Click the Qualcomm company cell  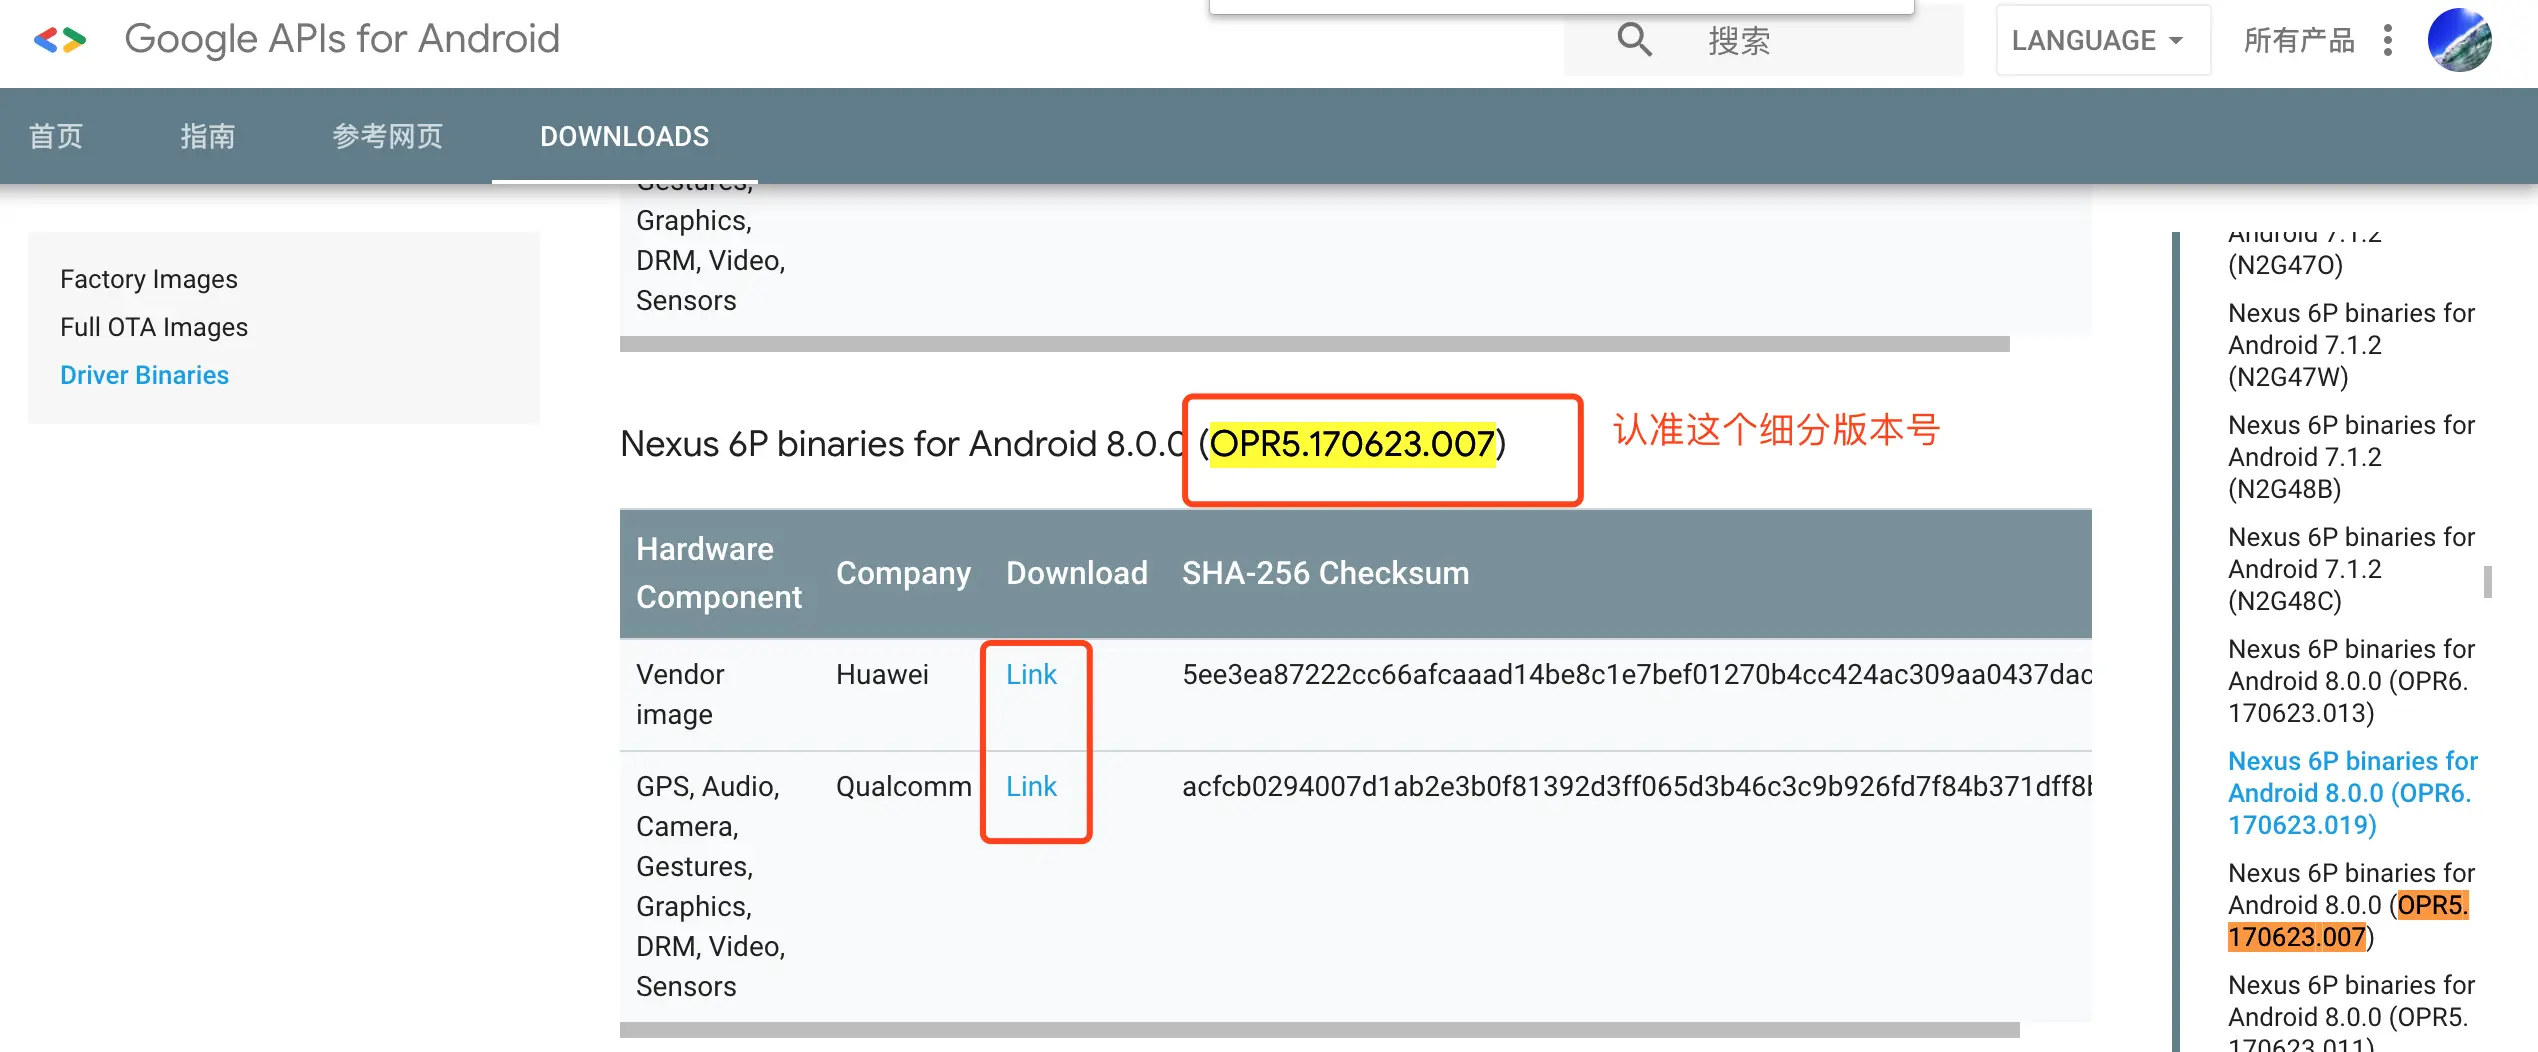coord(904,787)
